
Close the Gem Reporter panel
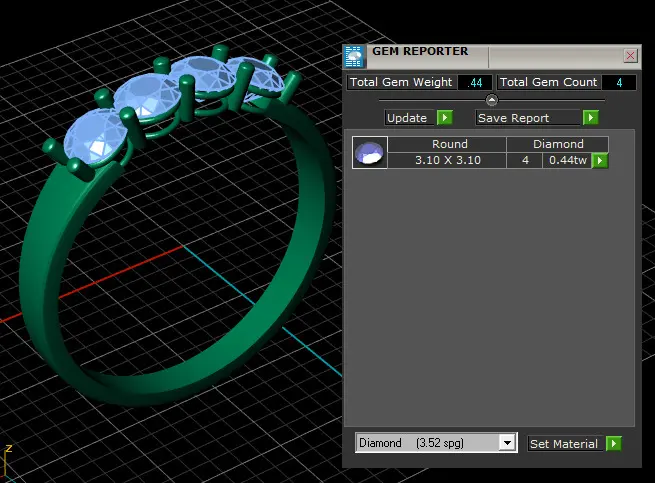(x=630, y=55)
